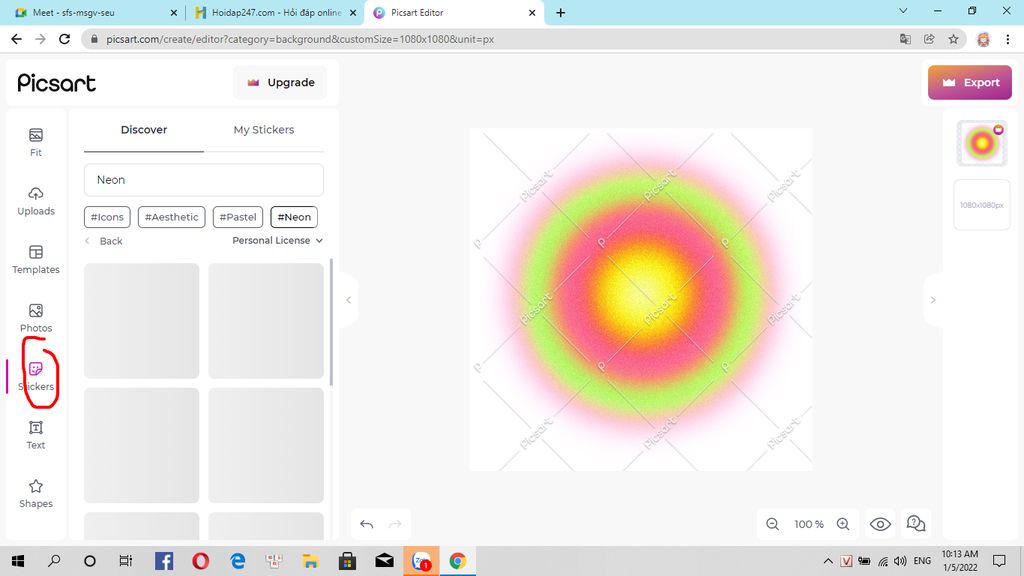
Task: Select the gradient layer thumbnail
Action: (982, 143)
